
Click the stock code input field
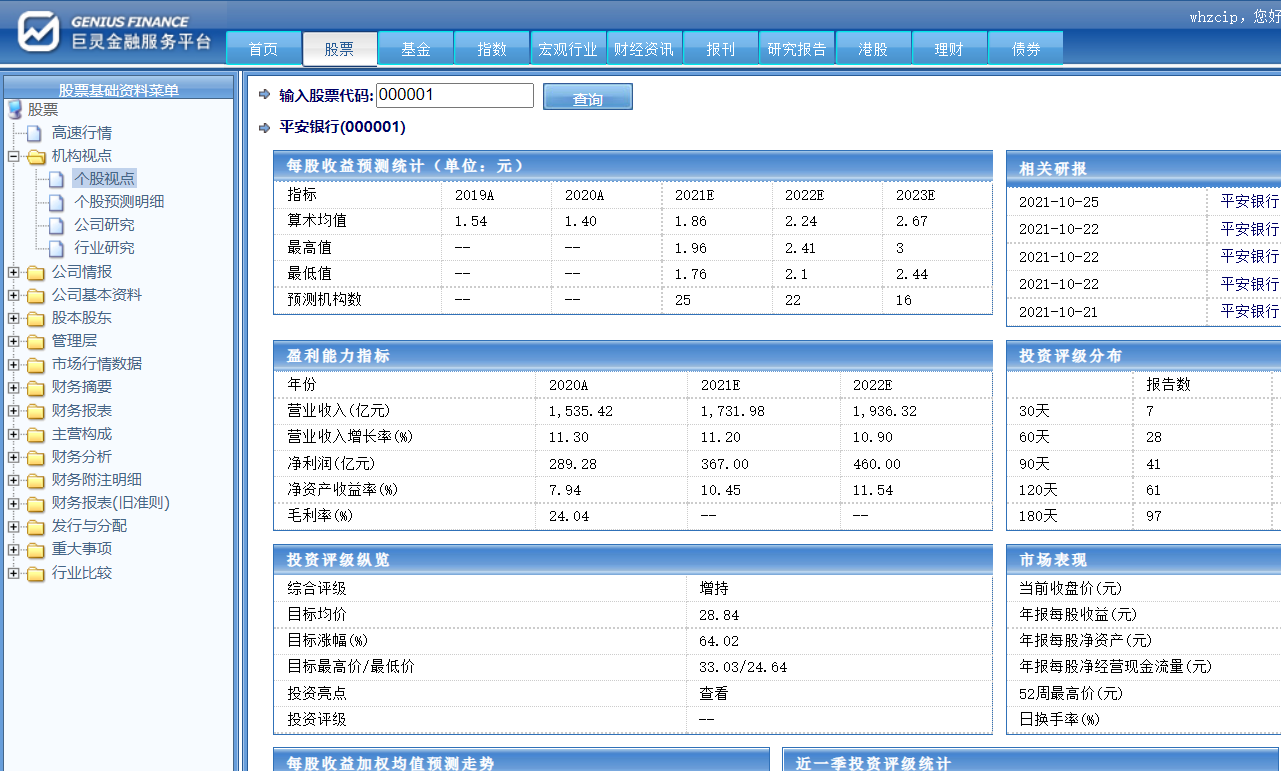[455, 95]
